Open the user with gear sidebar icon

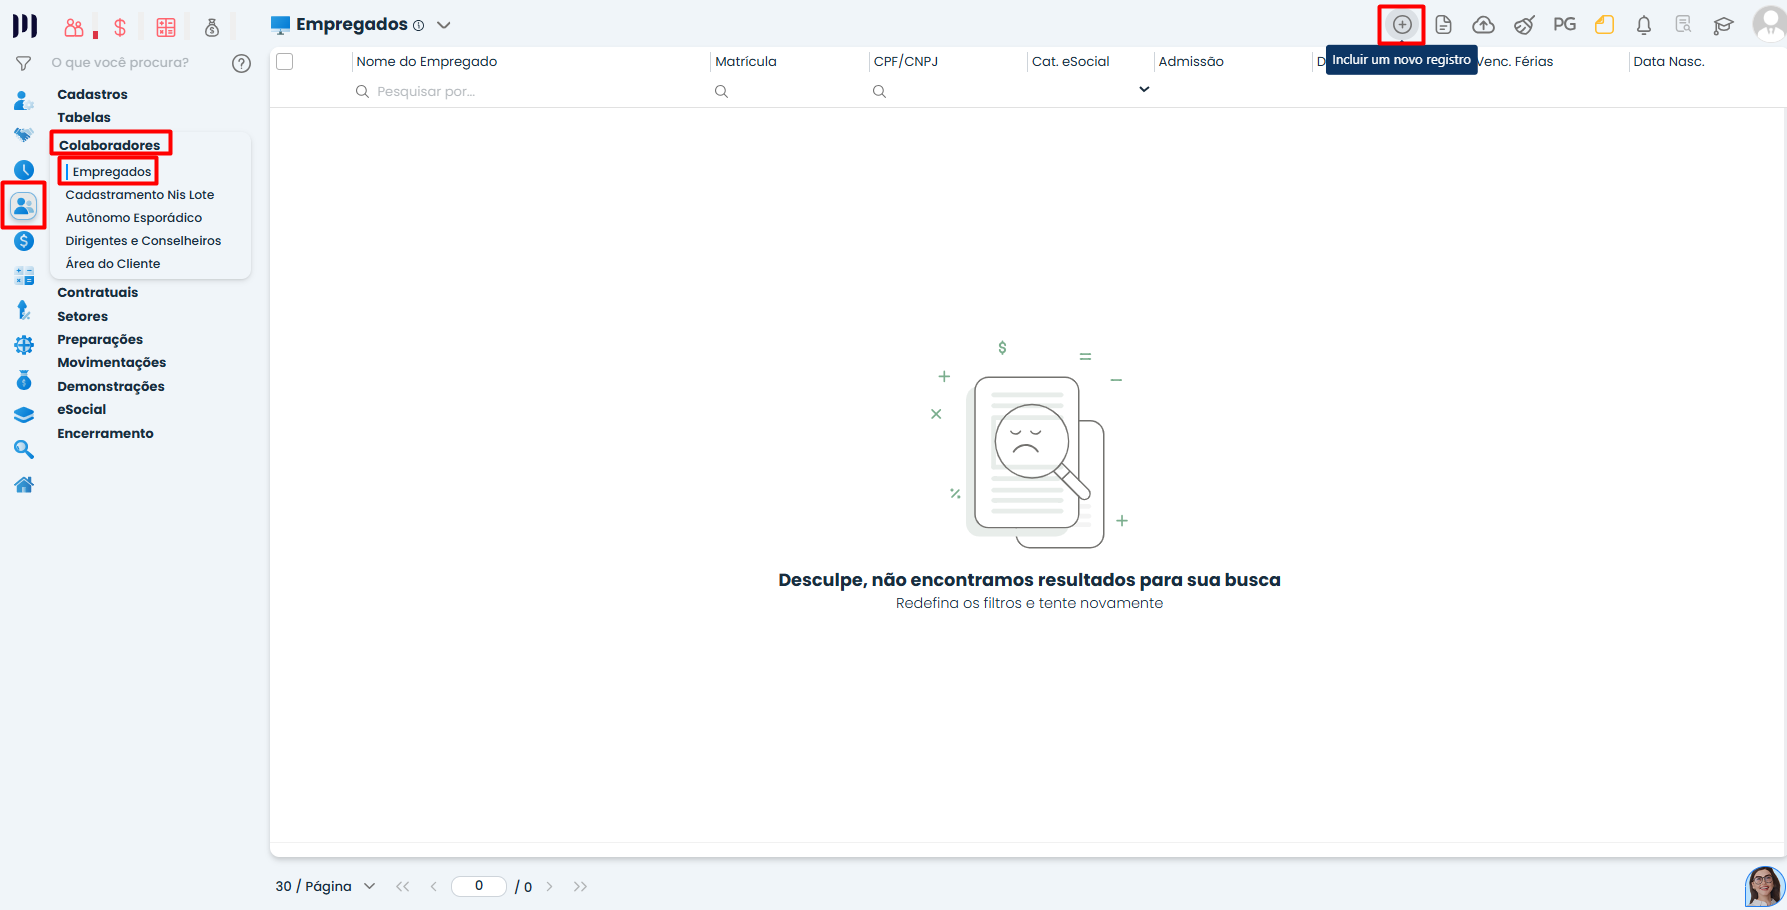click(24, 100)
